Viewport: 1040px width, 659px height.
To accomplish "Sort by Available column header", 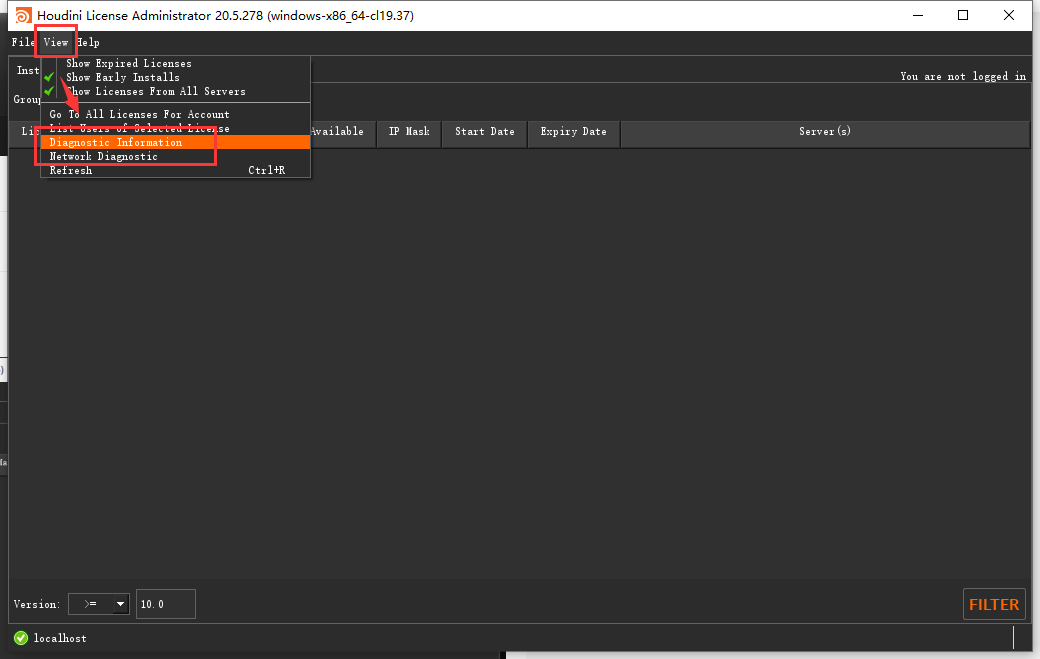I will click(336, 131).
